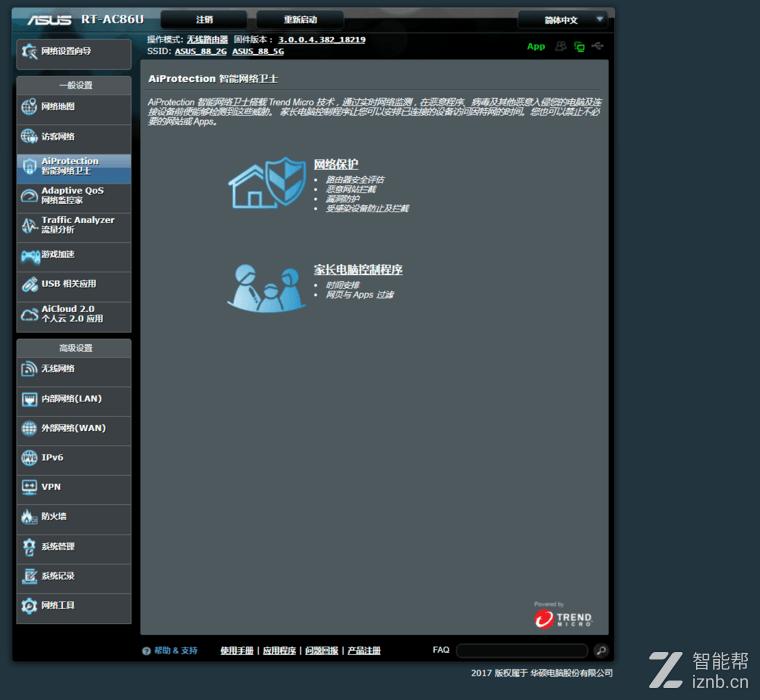The height and width of the screenshot is (700, 760).
Task: Open the 家长电脑控制程序 link
Action: click(x=358, y=270)
